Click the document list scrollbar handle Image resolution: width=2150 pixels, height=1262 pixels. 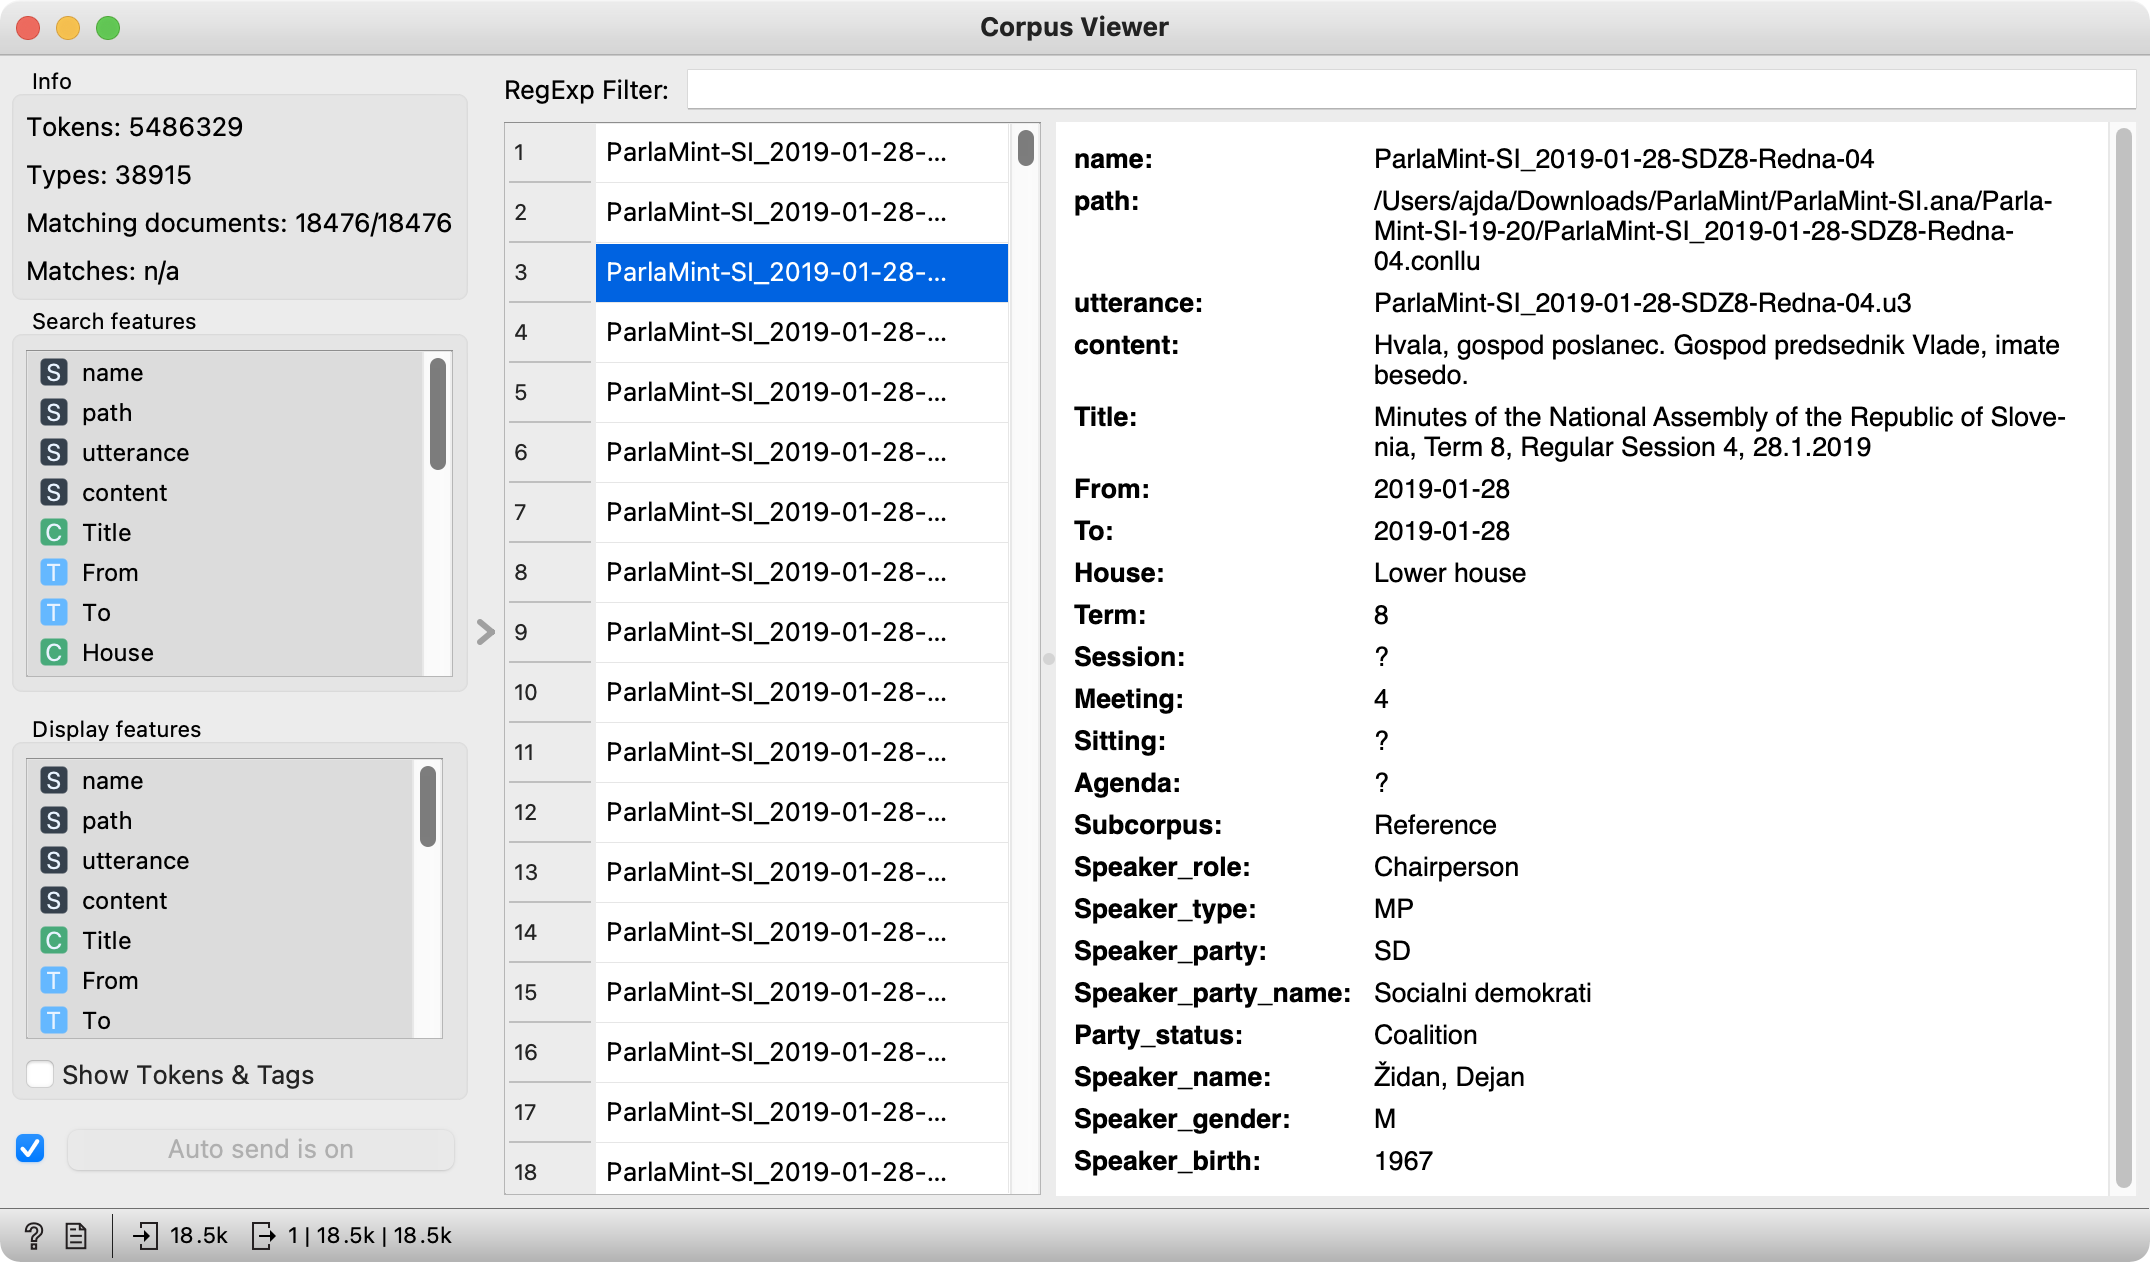coord(1025,148)
